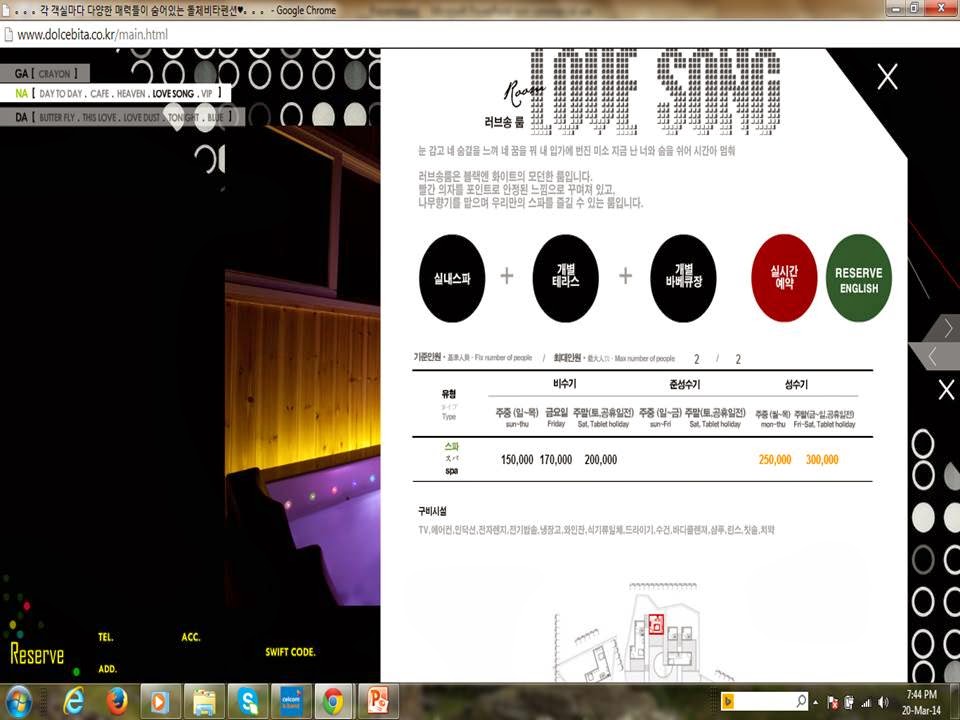Launch Skype from the taskbar
The image size is (960, 720).
[x=247, y=700]
